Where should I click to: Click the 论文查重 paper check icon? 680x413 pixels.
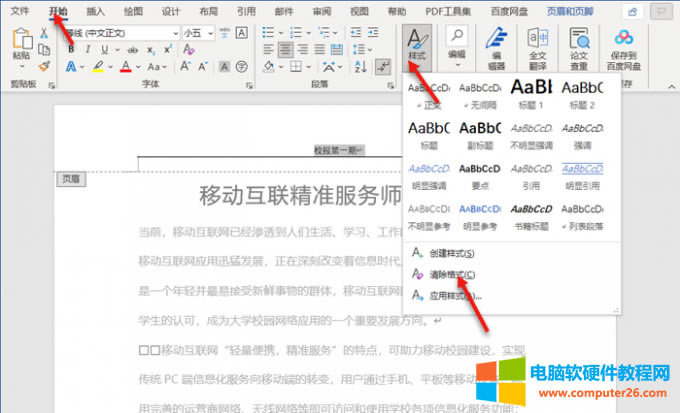coord(579,44)
